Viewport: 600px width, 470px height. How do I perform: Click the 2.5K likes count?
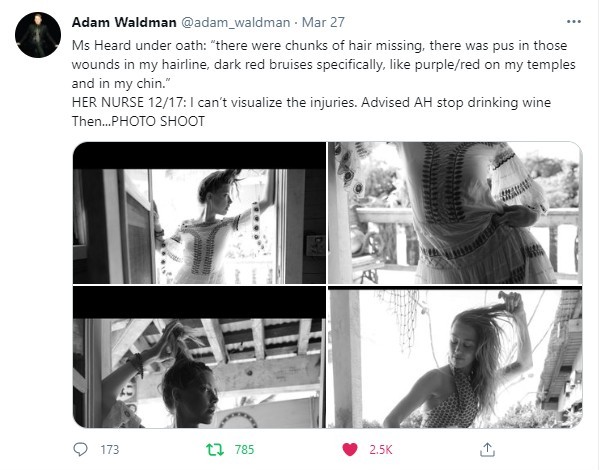click(381, 449)
